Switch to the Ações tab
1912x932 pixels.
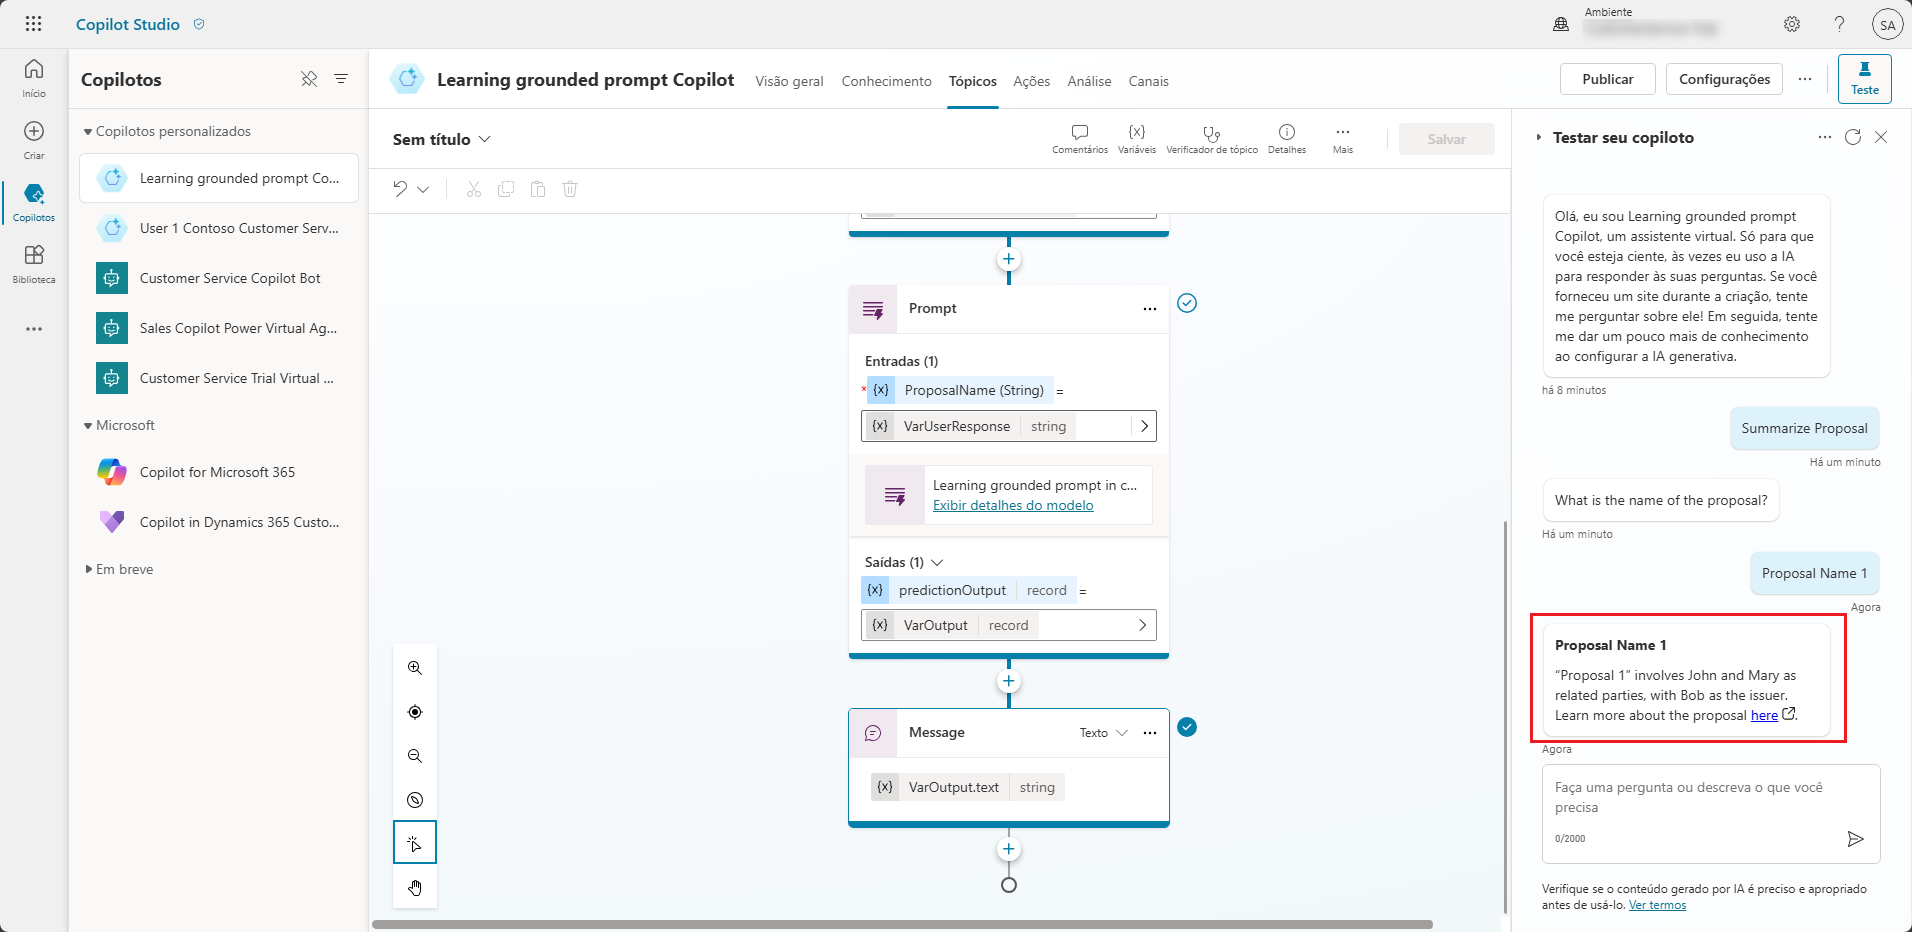tap(1031, 81)
